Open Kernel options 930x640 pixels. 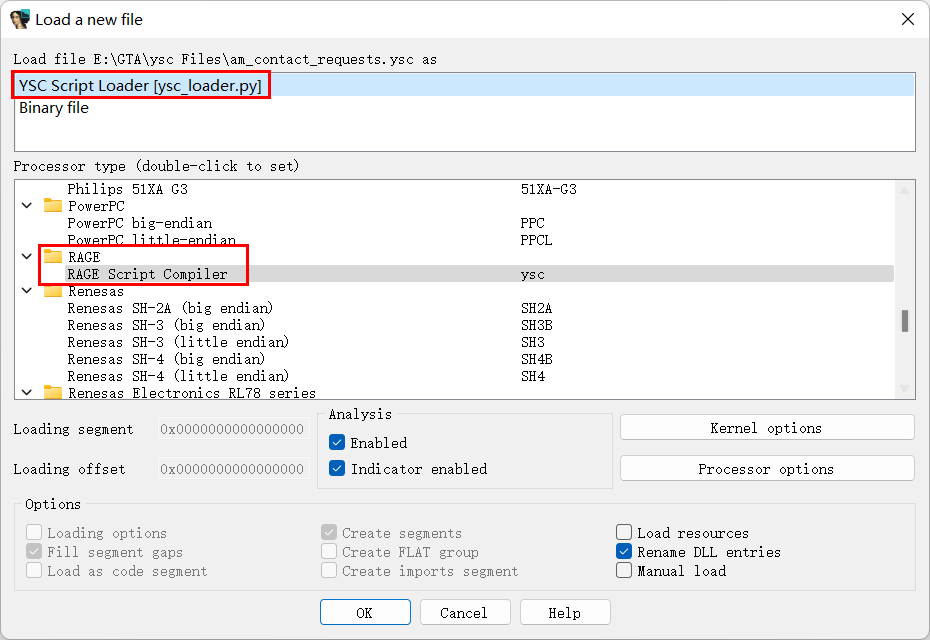(766, 428)
